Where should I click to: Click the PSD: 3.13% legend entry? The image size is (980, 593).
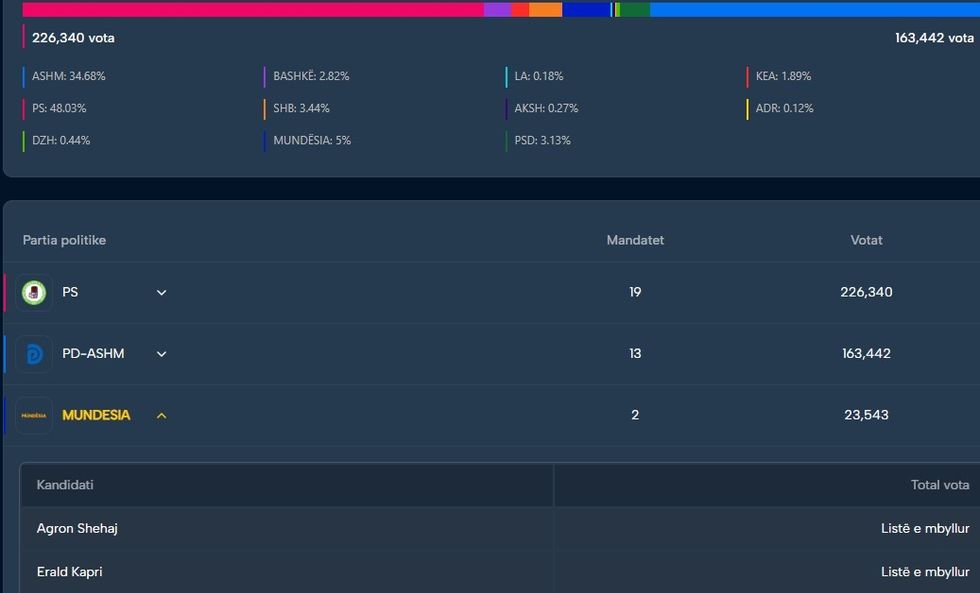click(x=542, y=140)
